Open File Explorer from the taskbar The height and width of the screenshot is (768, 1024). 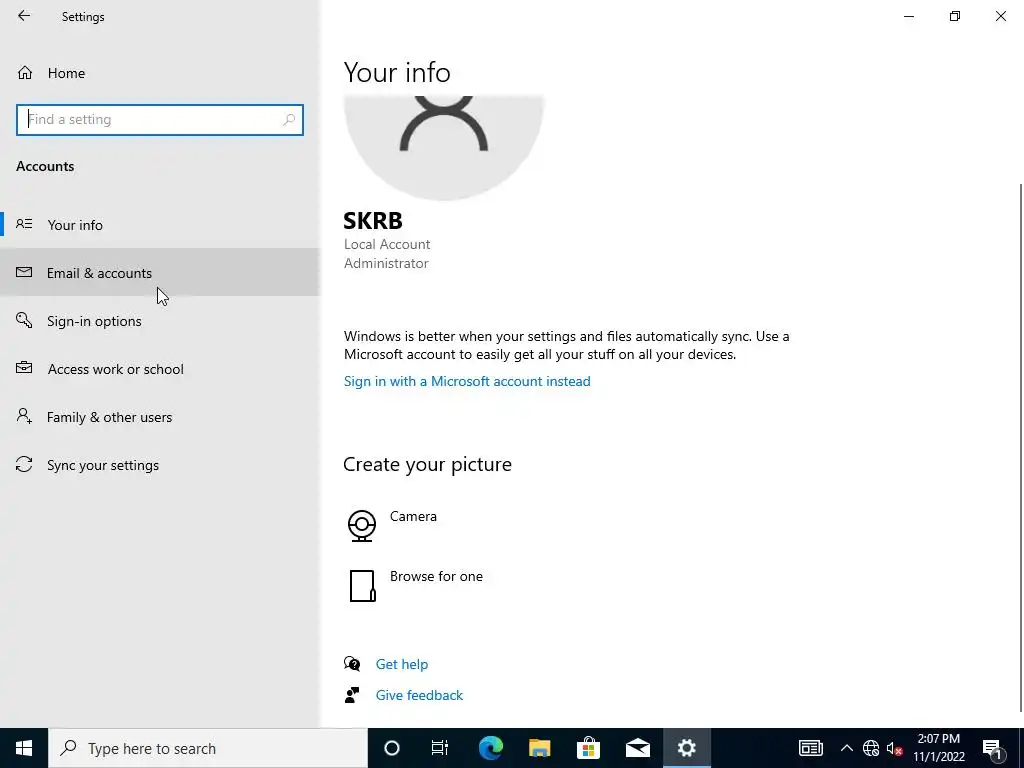click(x=539, y=748)
